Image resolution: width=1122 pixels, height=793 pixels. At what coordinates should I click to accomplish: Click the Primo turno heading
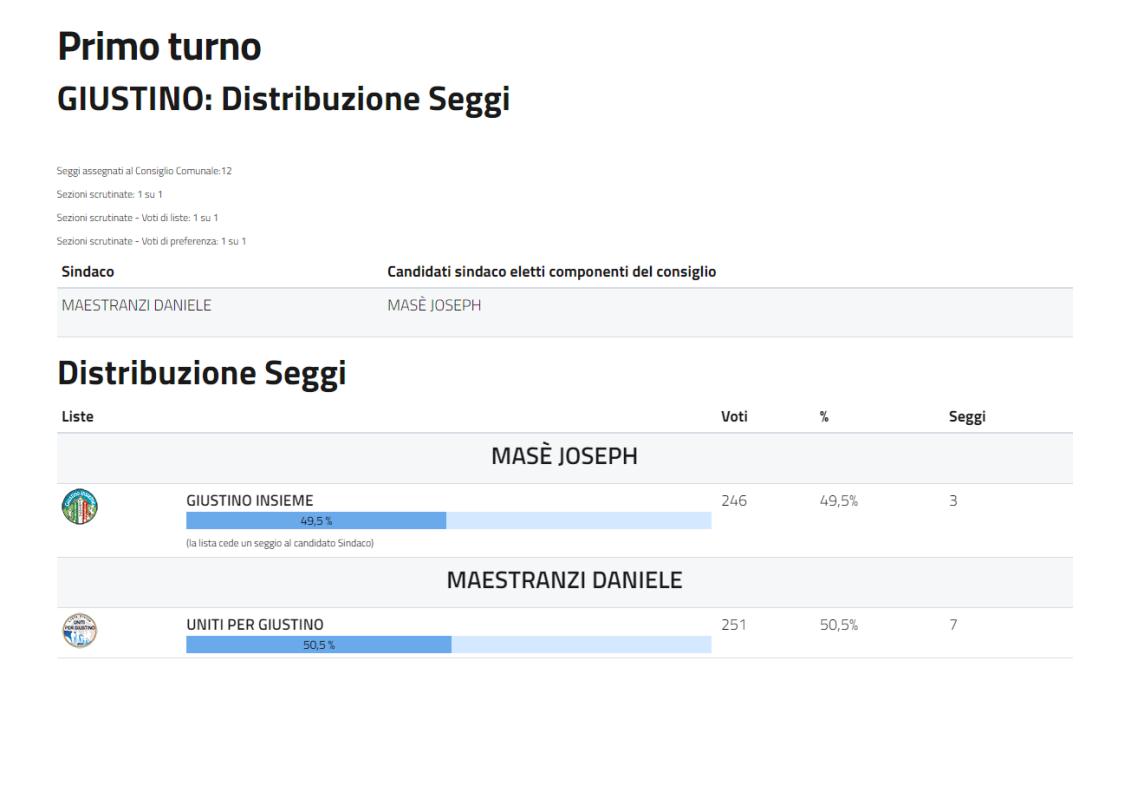[x=159, y=46]
